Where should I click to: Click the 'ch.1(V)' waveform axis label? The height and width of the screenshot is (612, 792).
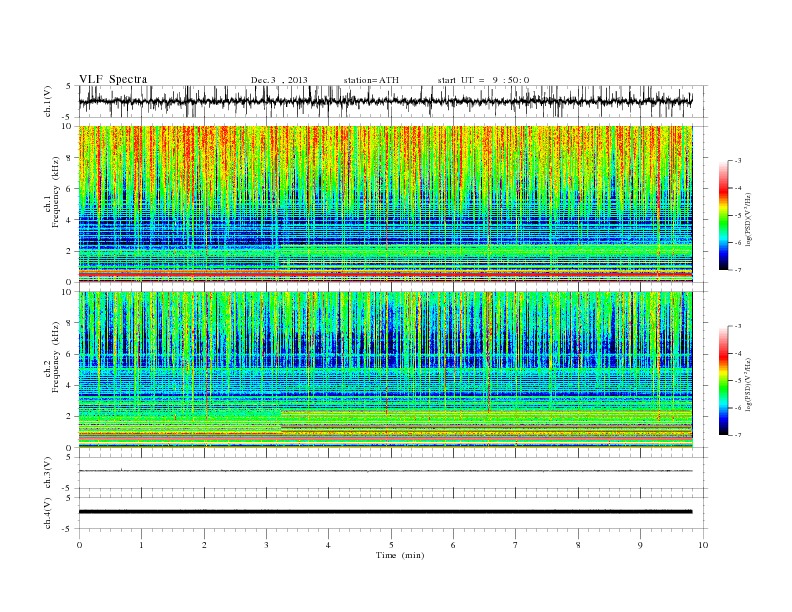47,101
